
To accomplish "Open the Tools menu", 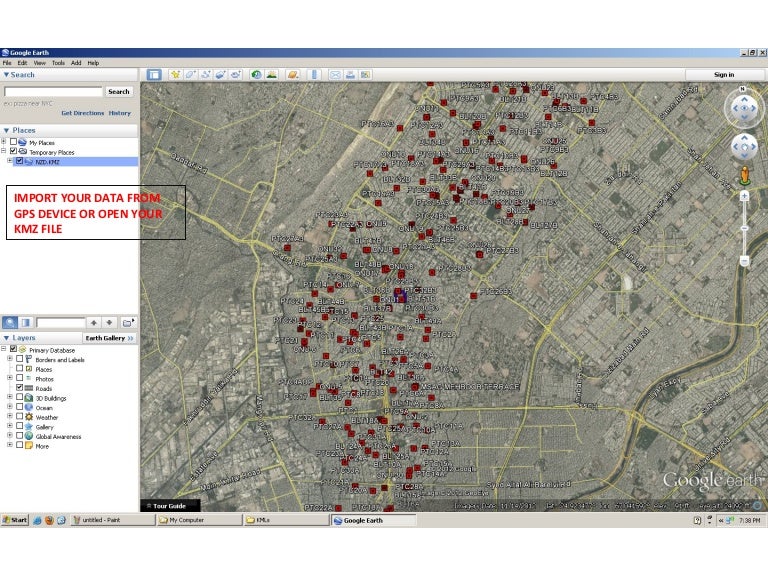I will [58, 63].
